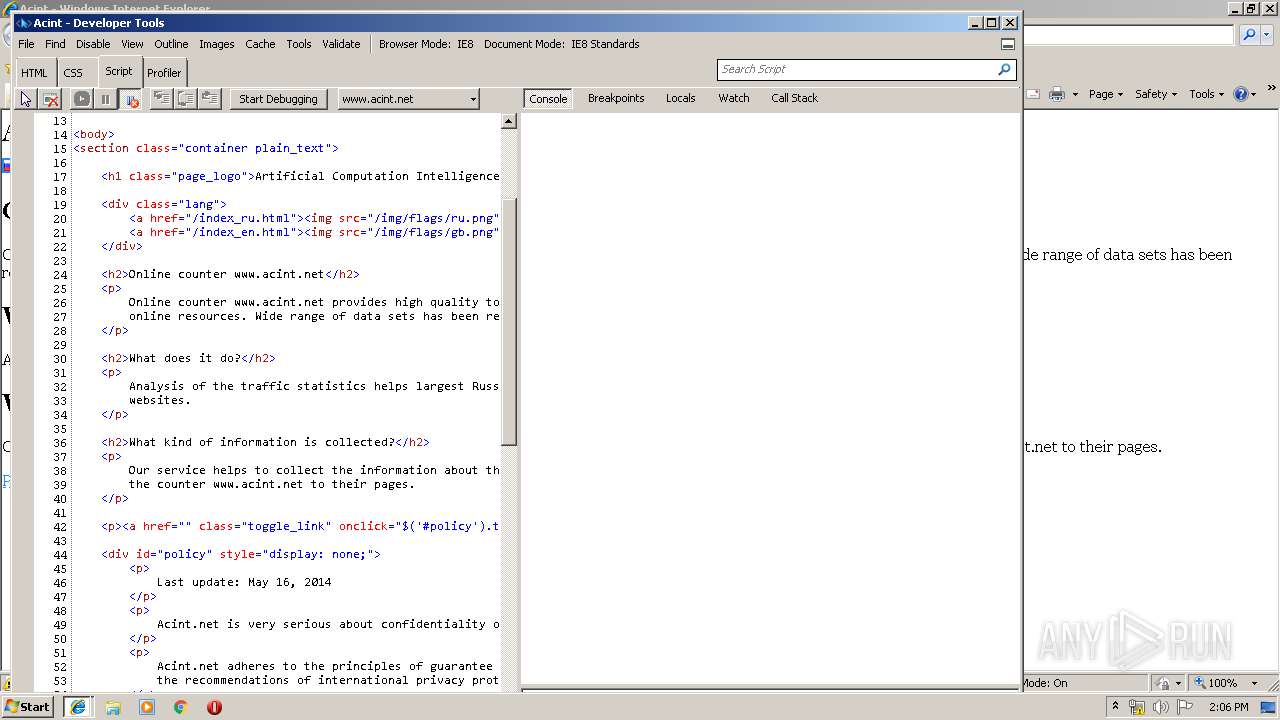This screenshot has width=1280, height=720.
Task: Open the IE Page menu dropdown
Action: pyautogui.click(x=1105, y=94)
